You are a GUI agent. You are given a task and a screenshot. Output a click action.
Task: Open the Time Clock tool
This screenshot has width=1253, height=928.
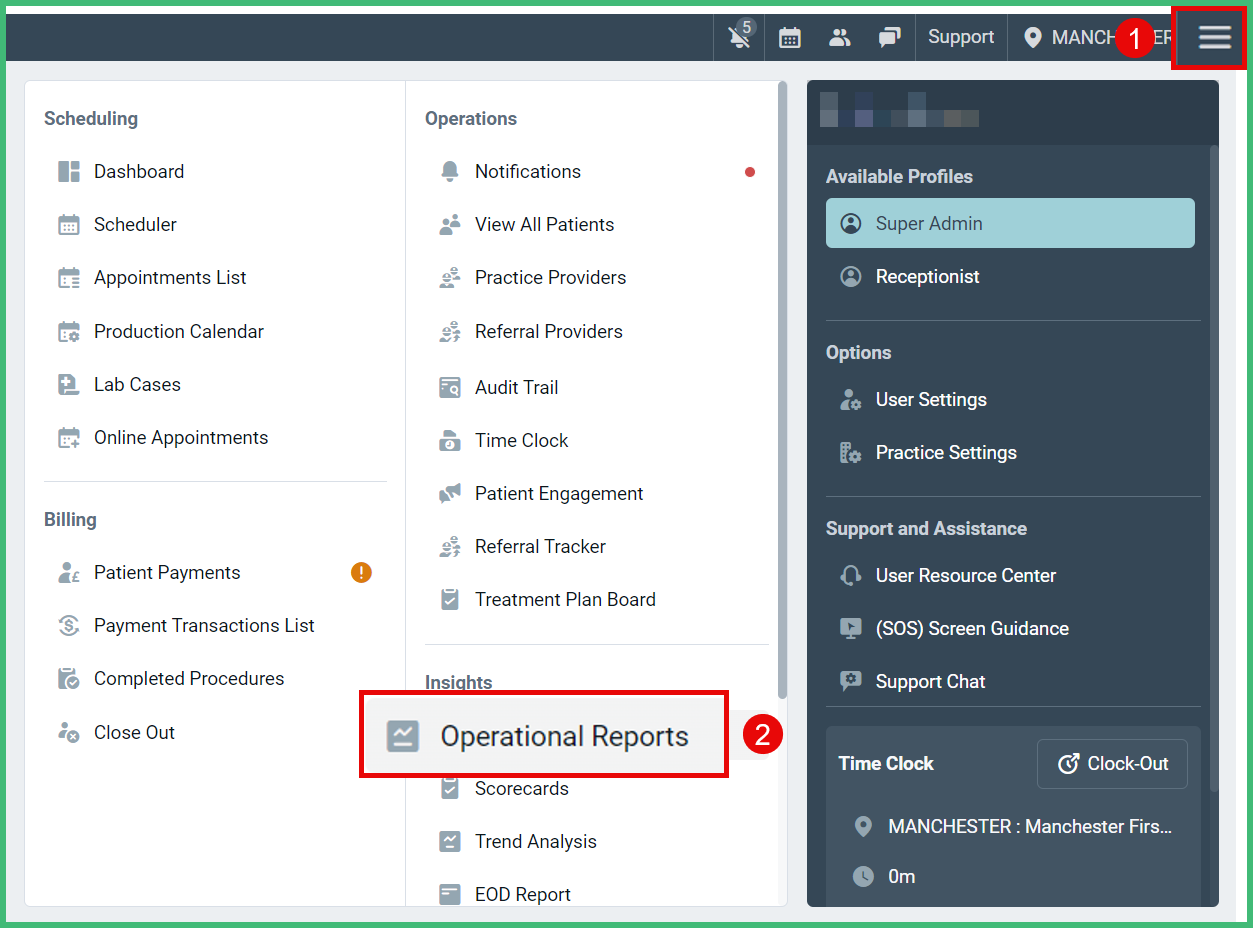(519, 440)
